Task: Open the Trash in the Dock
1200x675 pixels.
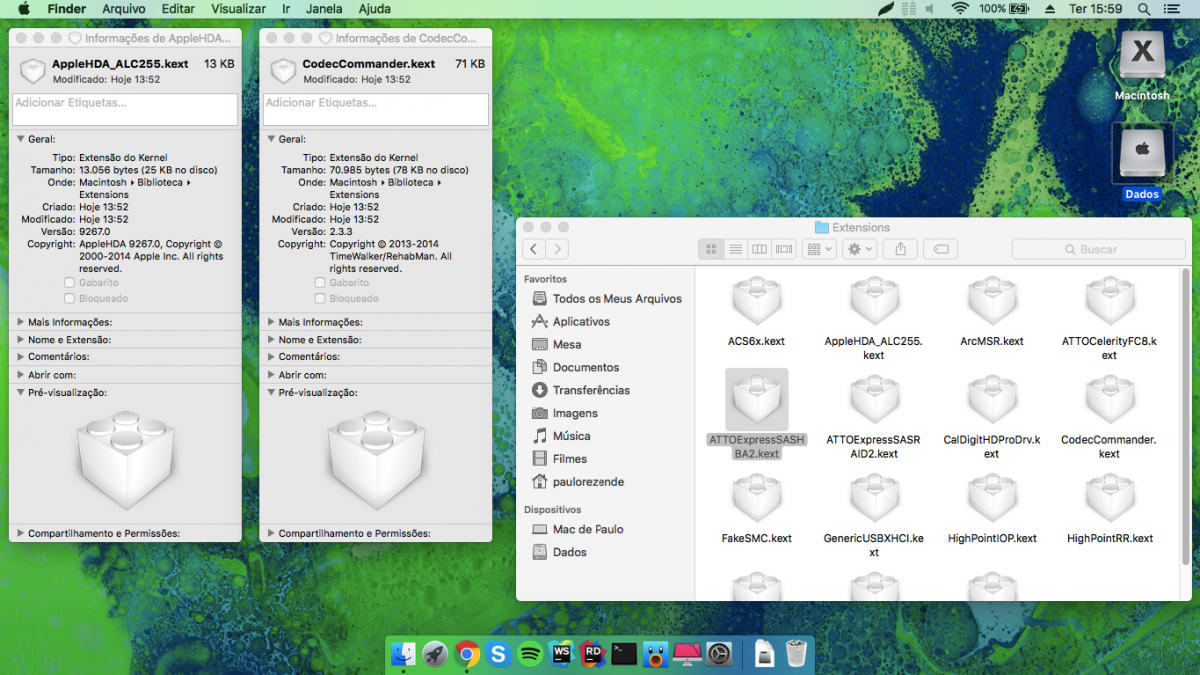Action: [x=796, y=654]
